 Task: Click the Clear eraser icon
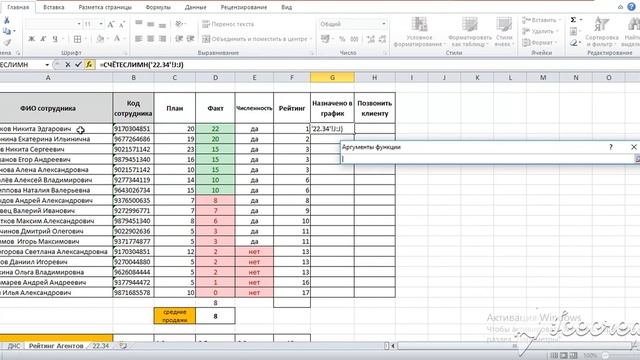click(x=574, y=42)
